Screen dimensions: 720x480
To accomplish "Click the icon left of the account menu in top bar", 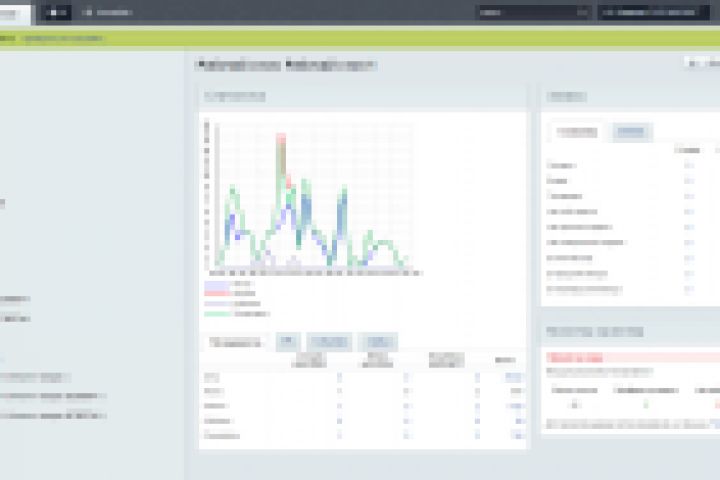I will click(607, 12).
